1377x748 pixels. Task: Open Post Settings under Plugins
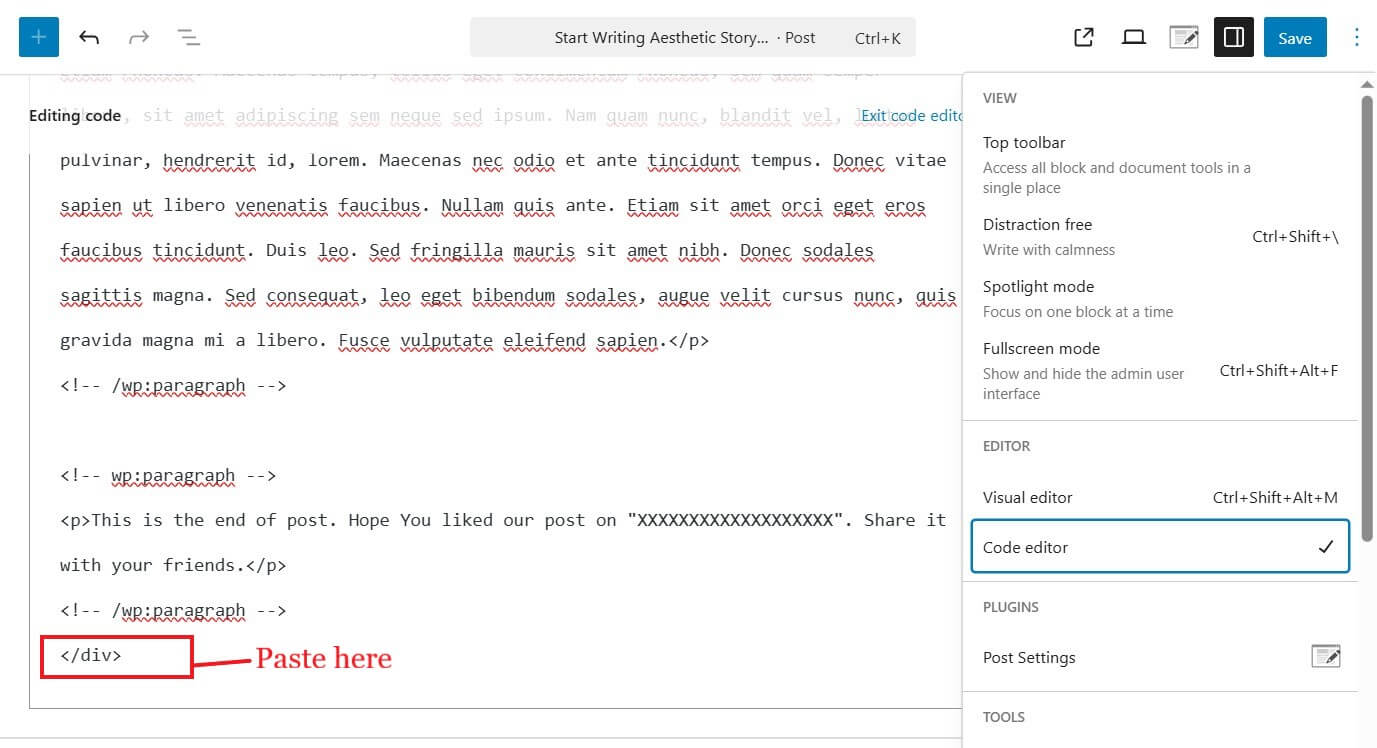pos(1160,657)
